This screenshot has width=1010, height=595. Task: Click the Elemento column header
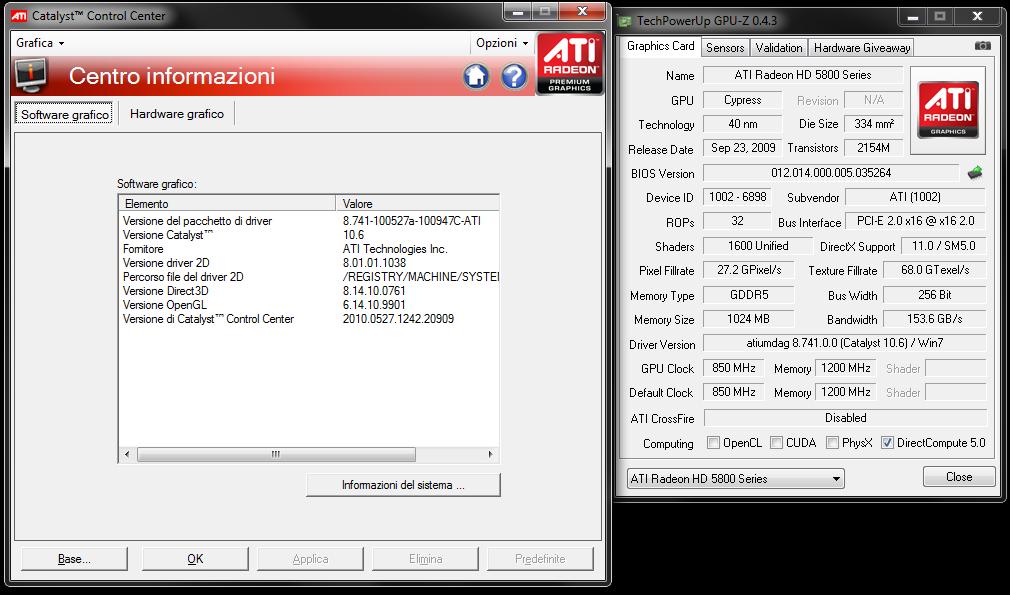[227, 203]
